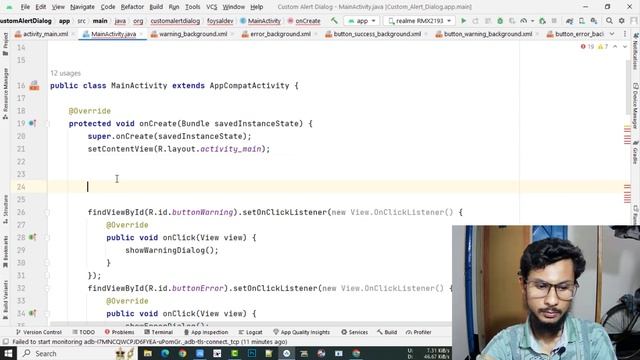
Task: Open Version Control tool window
Action: (x=39, y=332)
